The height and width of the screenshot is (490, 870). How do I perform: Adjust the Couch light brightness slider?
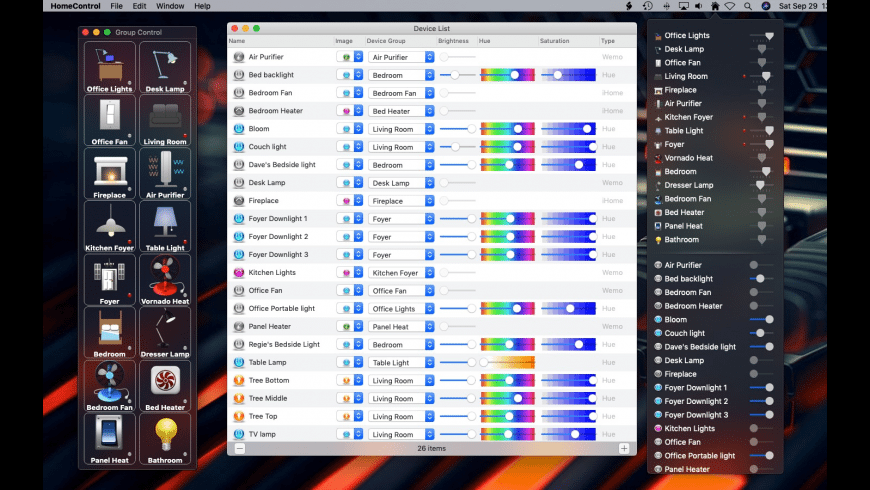pos(457,147)
